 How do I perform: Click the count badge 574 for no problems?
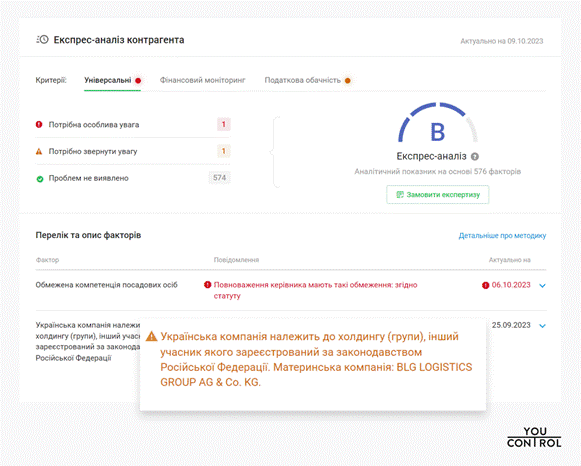pos(219,178)
